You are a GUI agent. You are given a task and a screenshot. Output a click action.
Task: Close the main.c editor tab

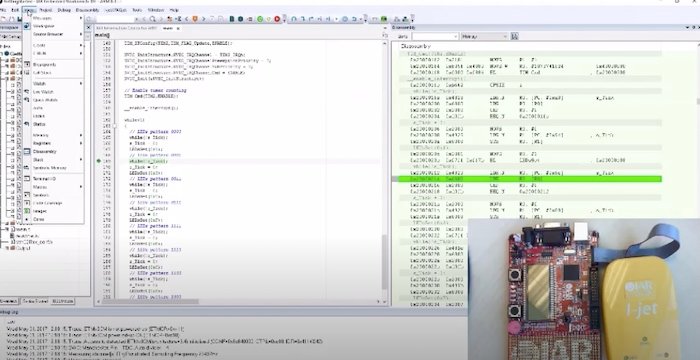[178, 28]
